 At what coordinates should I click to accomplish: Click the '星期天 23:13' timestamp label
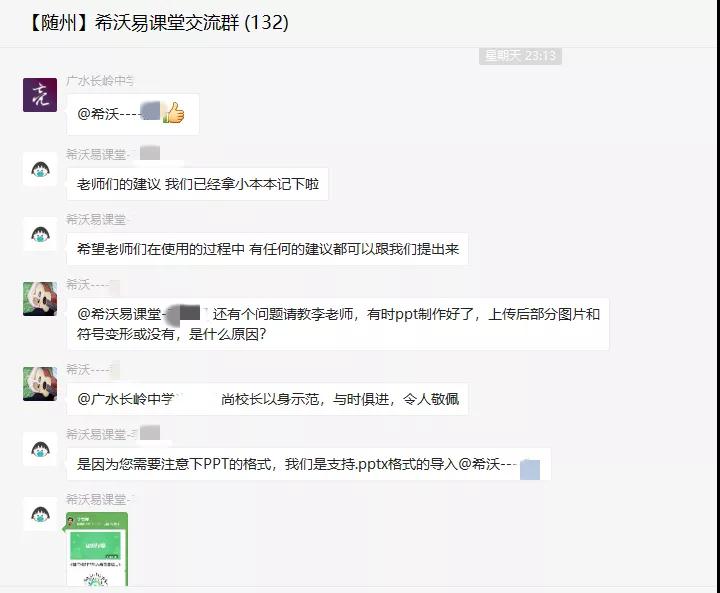point(520,56)
